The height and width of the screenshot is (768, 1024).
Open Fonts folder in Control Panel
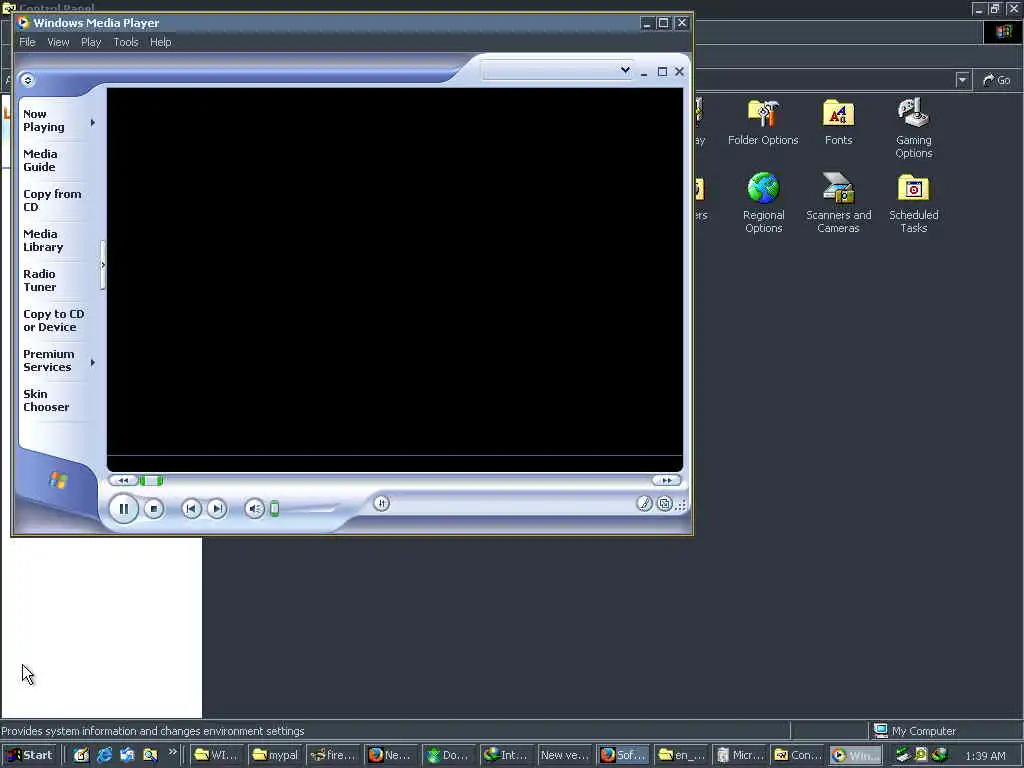[x=839, y=122]
